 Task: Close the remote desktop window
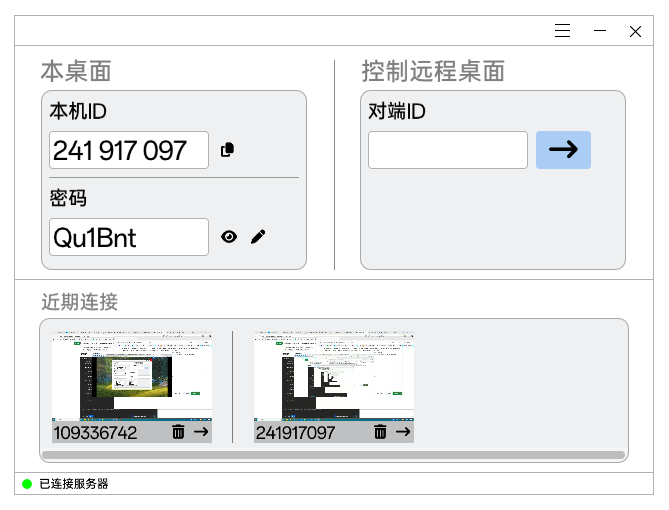pyautogui.click(x=635, y=31)
